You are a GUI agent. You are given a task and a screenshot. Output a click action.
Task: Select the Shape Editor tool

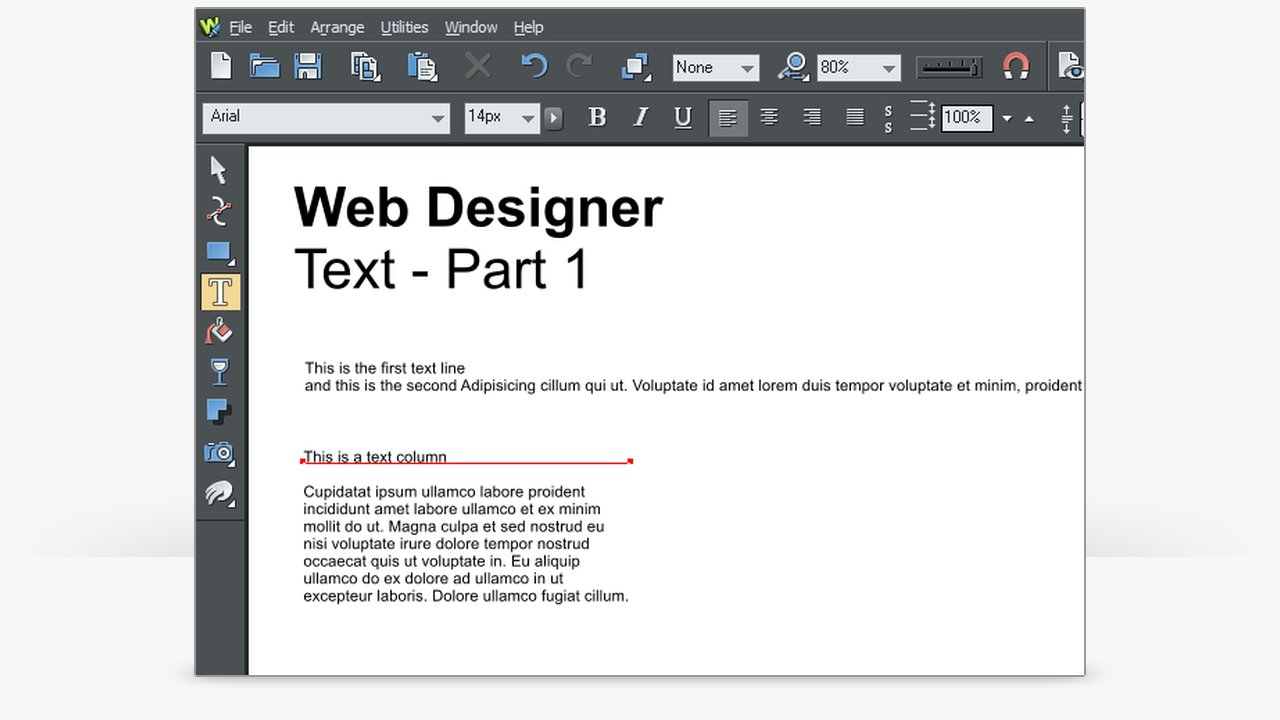pyautogui.click(x=219, y=211)
